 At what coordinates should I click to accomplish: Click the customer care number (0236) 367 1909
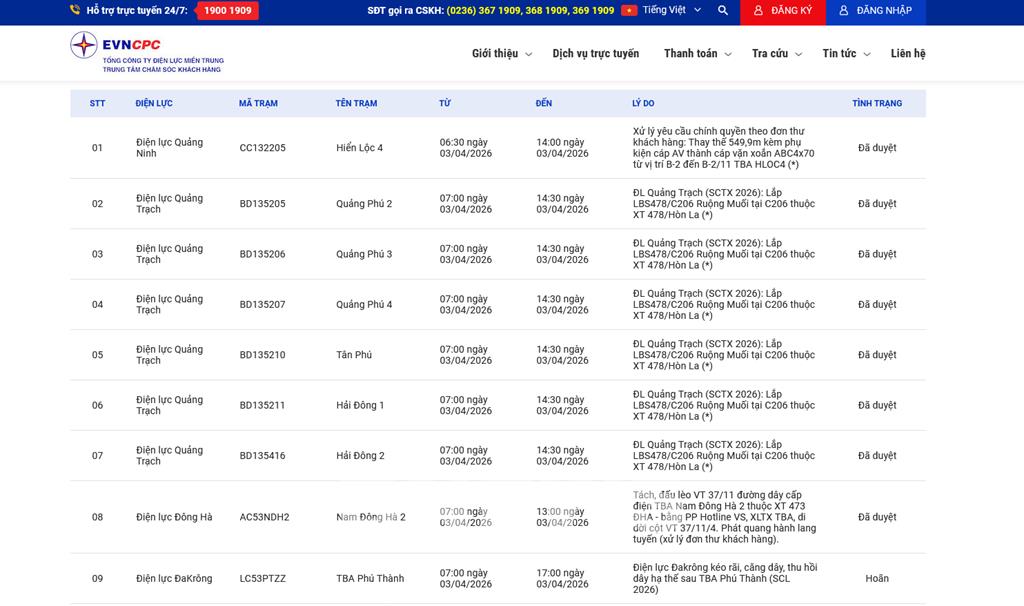click(489, 10)
